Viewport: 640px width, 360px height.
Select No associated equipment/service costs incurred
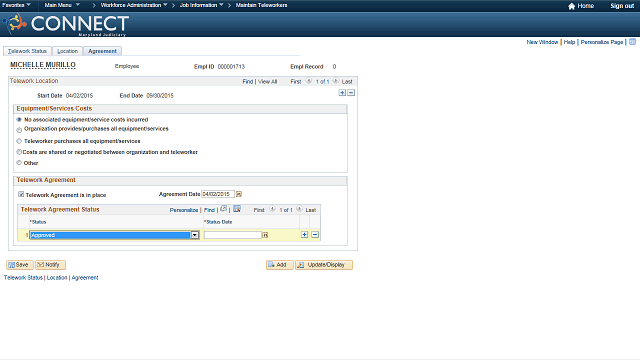tap(19, 120)
